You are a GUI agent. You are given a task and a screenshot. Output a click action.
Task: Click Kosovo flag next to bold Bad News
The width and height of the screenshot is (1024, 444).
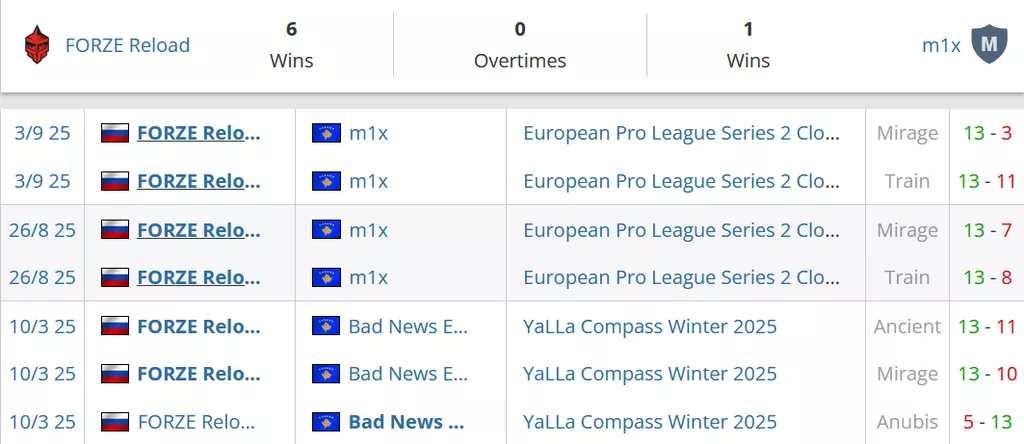tap(326, 422)
